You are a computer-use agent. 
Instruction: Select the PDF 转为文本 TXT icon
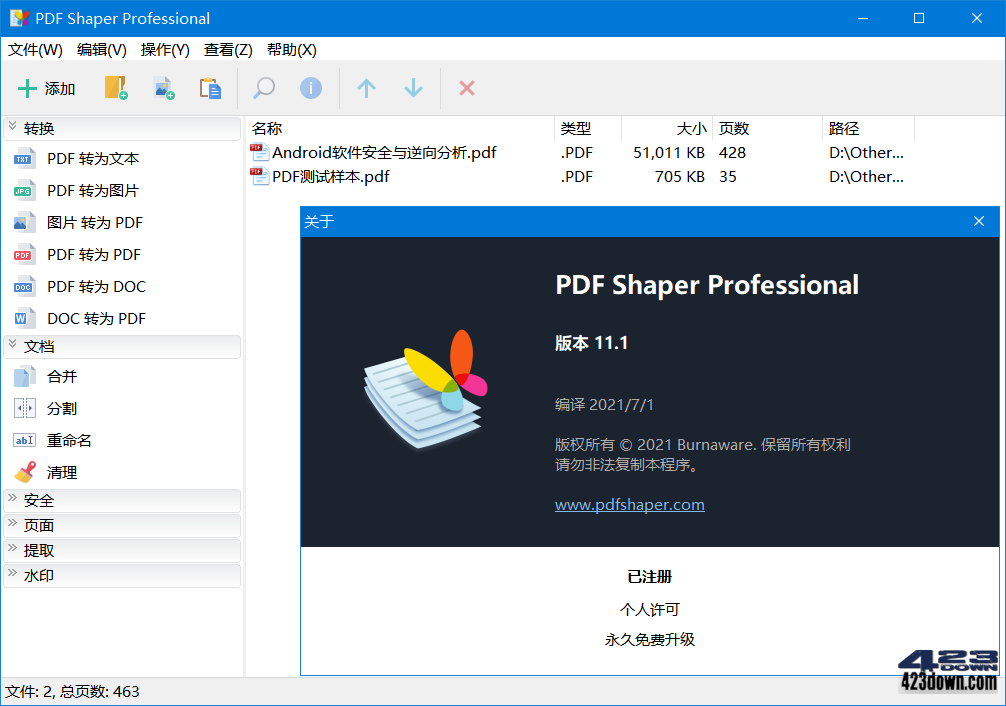pyautogui.click(x=24, y=159)
